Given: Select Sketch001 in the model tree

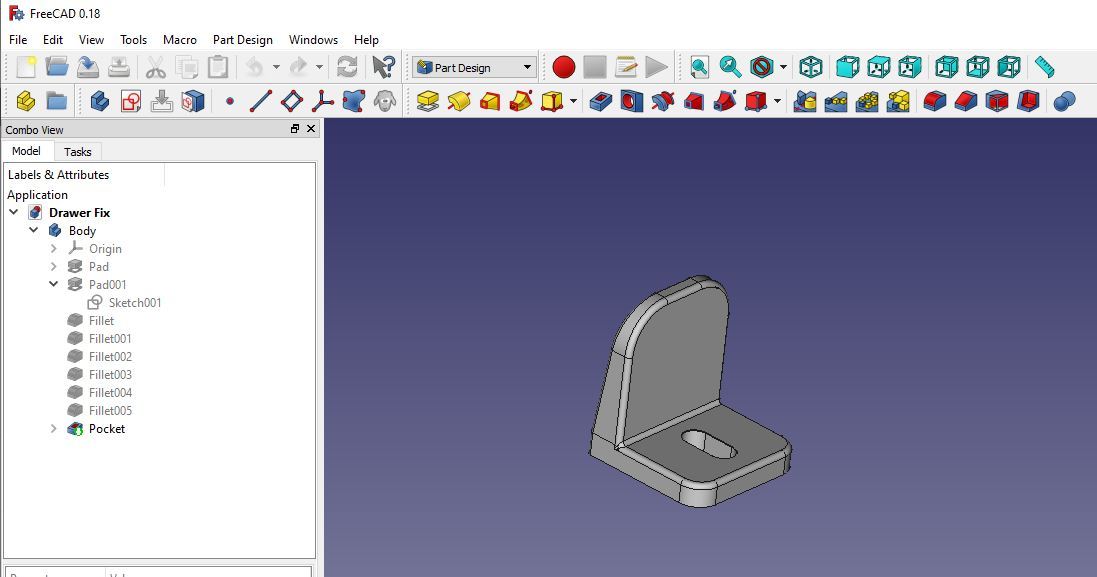Looking at the screenshot, I should pos(133,302).
